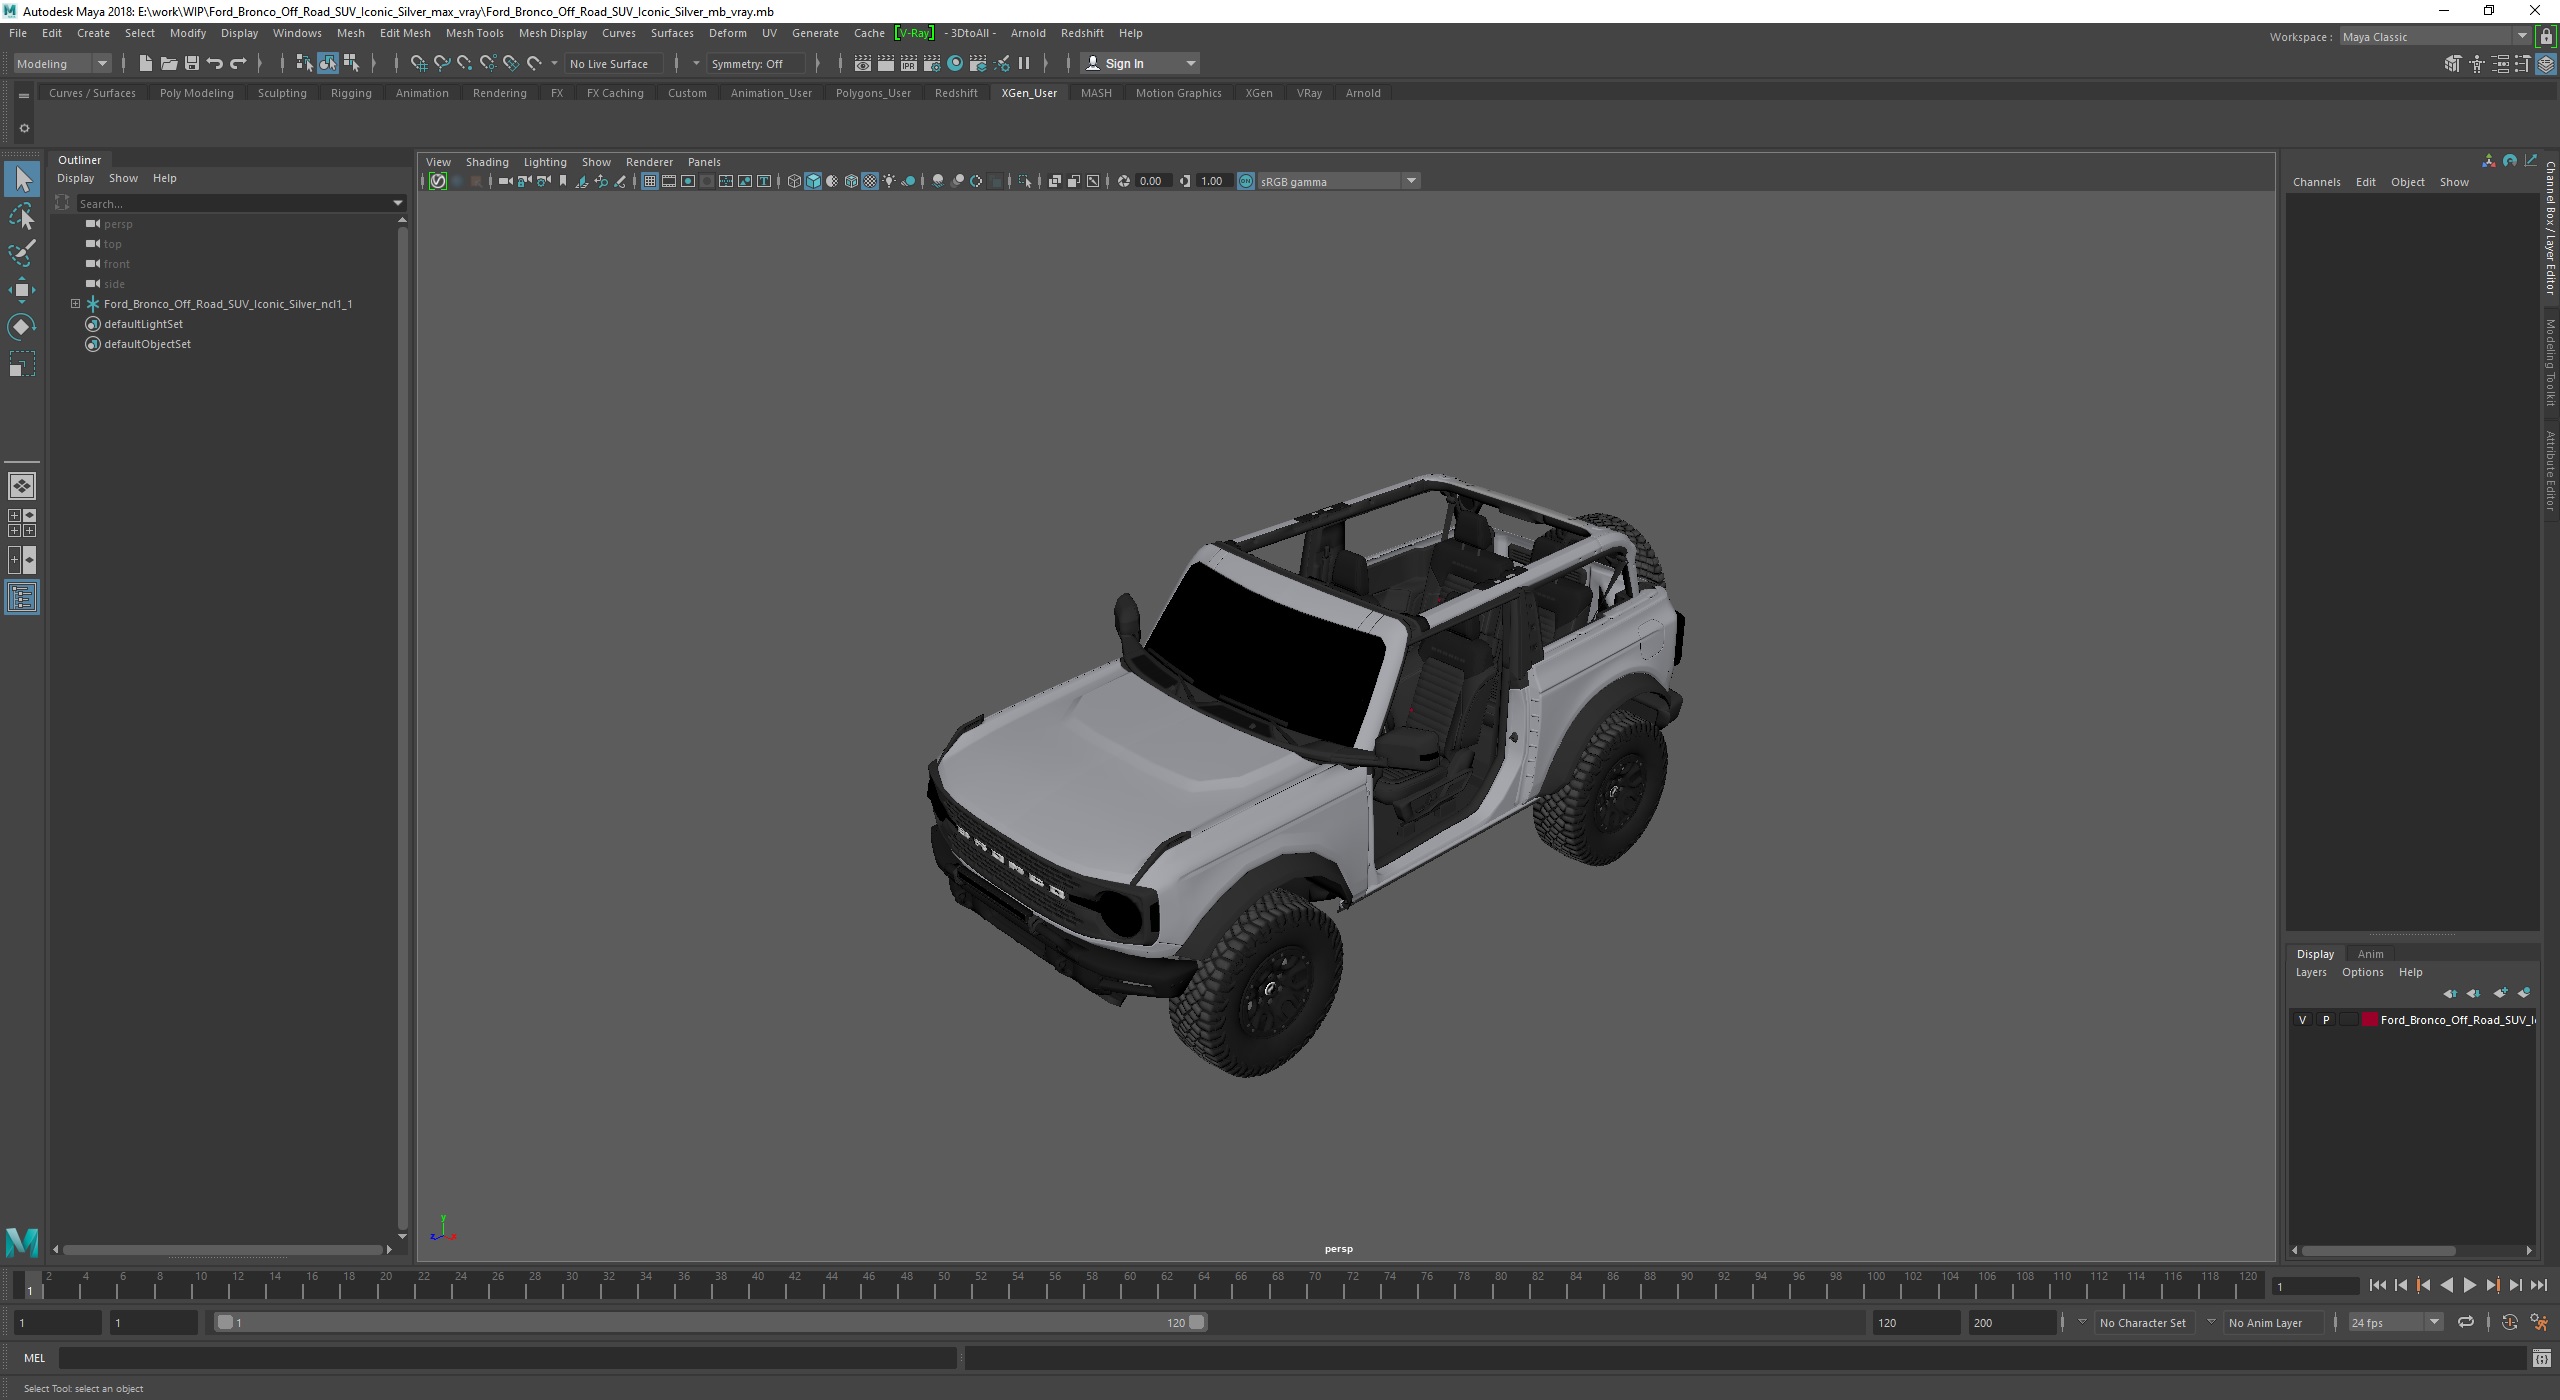Toggle sRGB view transform on
Viewport: 2560px width, 1400px height.
(x=1246, y=181)
